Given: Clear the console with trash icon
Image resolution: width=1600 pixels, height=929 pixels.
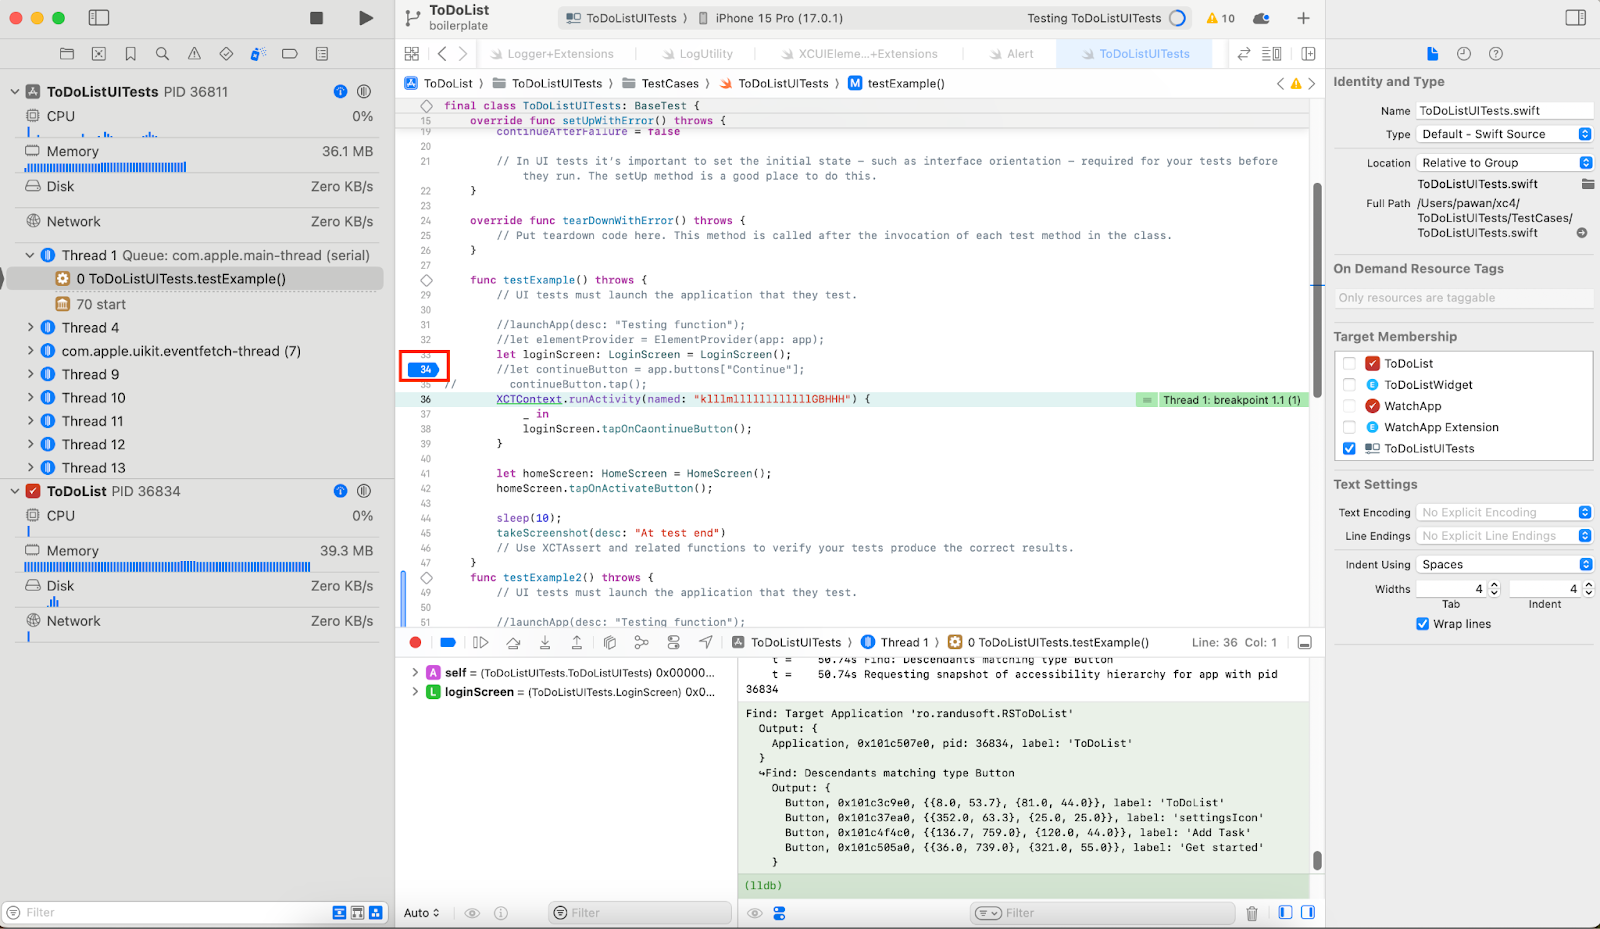Looking at the screenshot, I should [1252, 913].
